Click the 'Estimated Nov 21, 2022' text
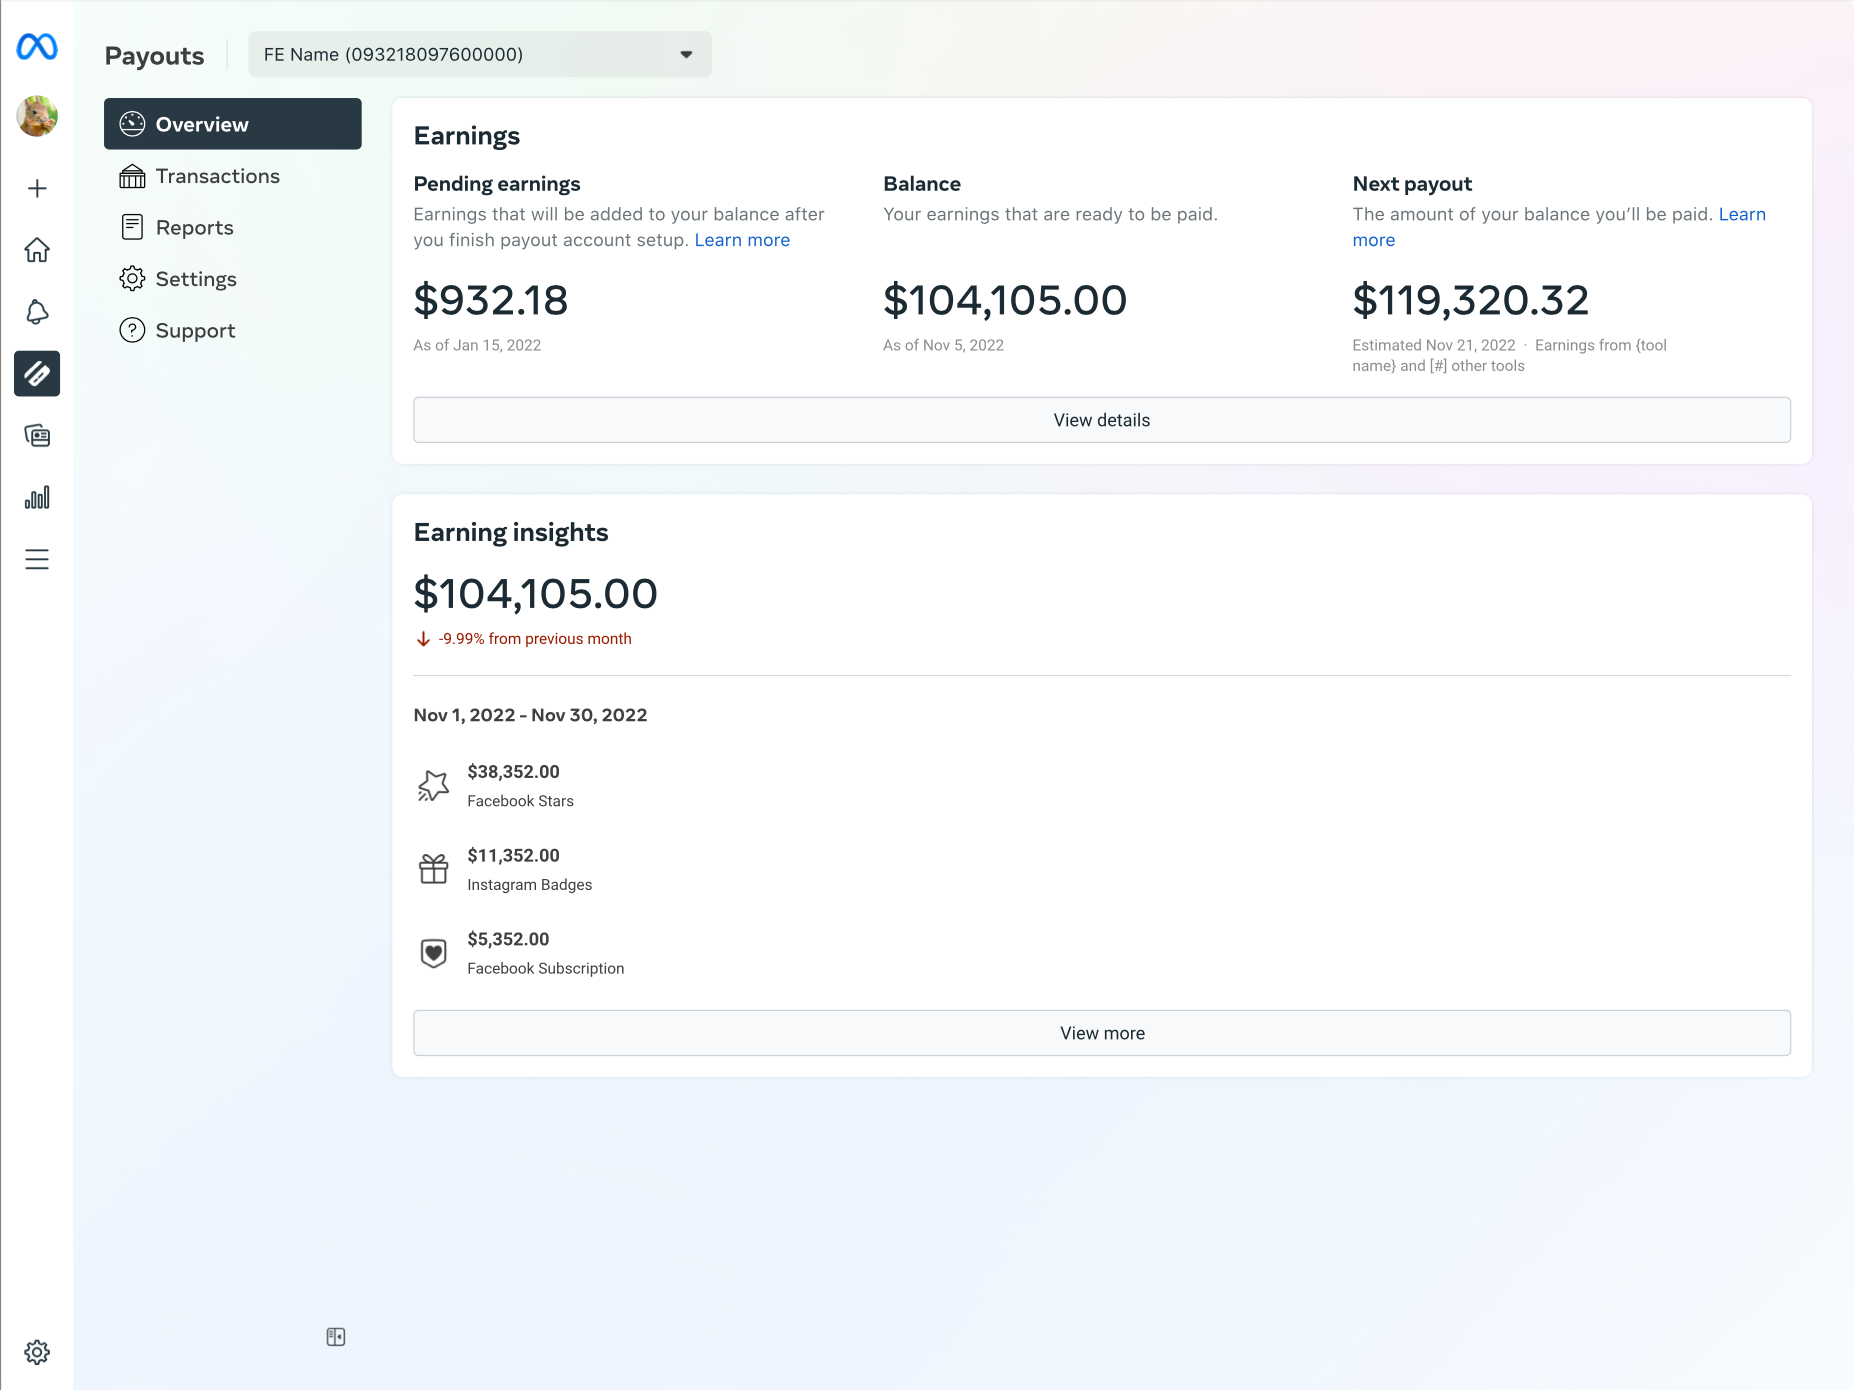The width and height of the screenshot is (1854, 1390). [1434, 345]
